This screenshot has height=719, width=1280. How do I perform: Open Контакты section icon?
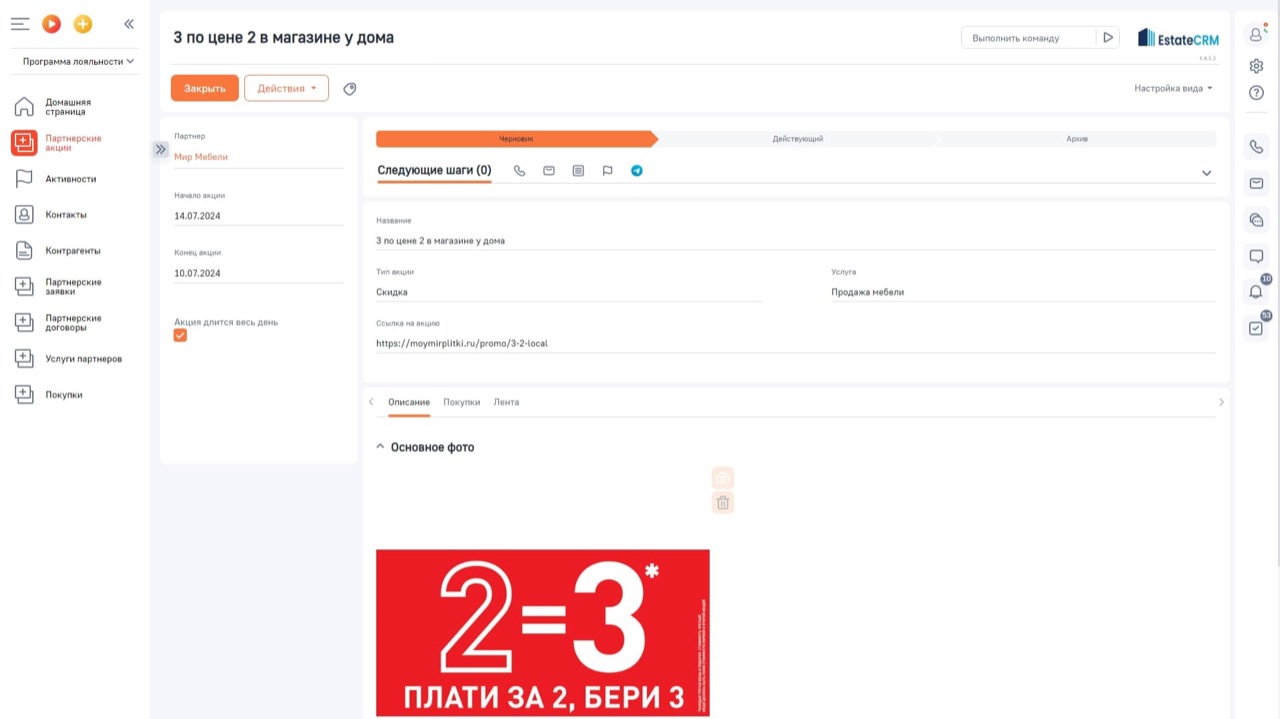pos(24,215)
